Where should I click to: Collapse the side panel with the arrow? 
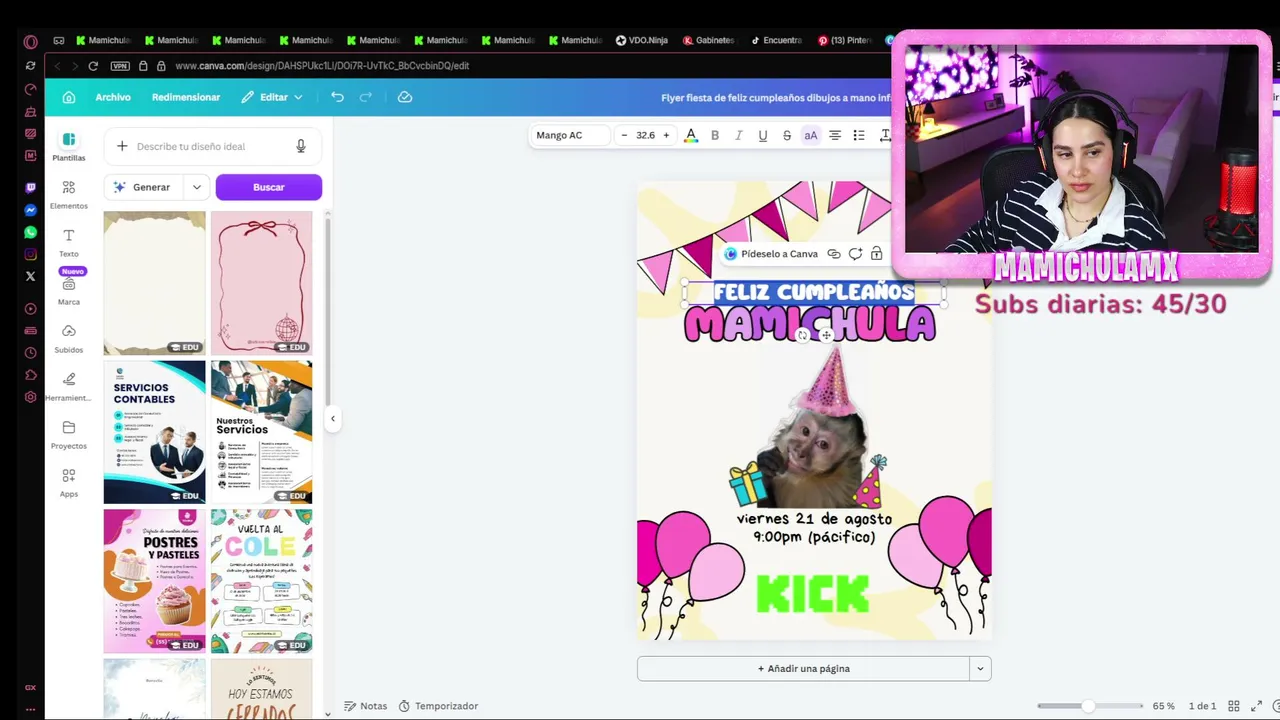click(x=332, y=419)
